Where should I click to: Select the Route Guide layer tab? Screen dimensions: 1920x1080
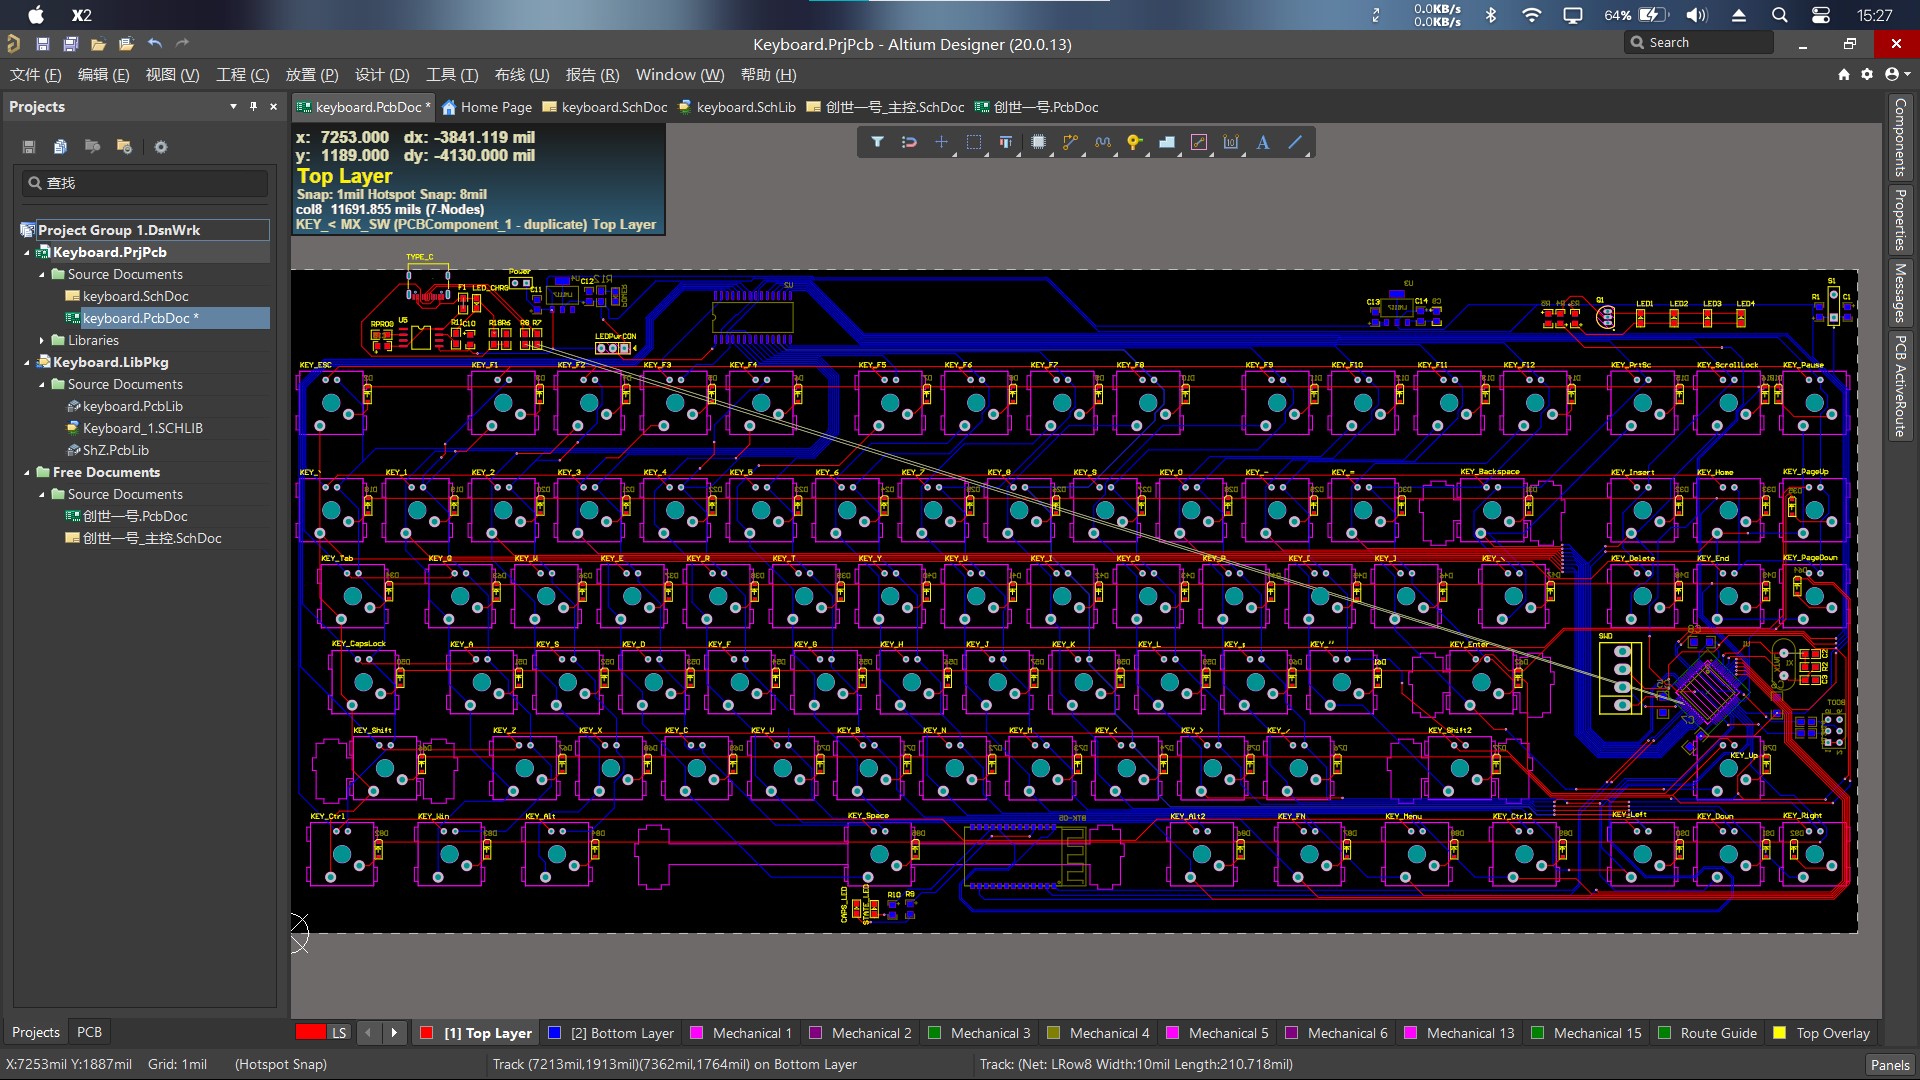[1708, 1033]
